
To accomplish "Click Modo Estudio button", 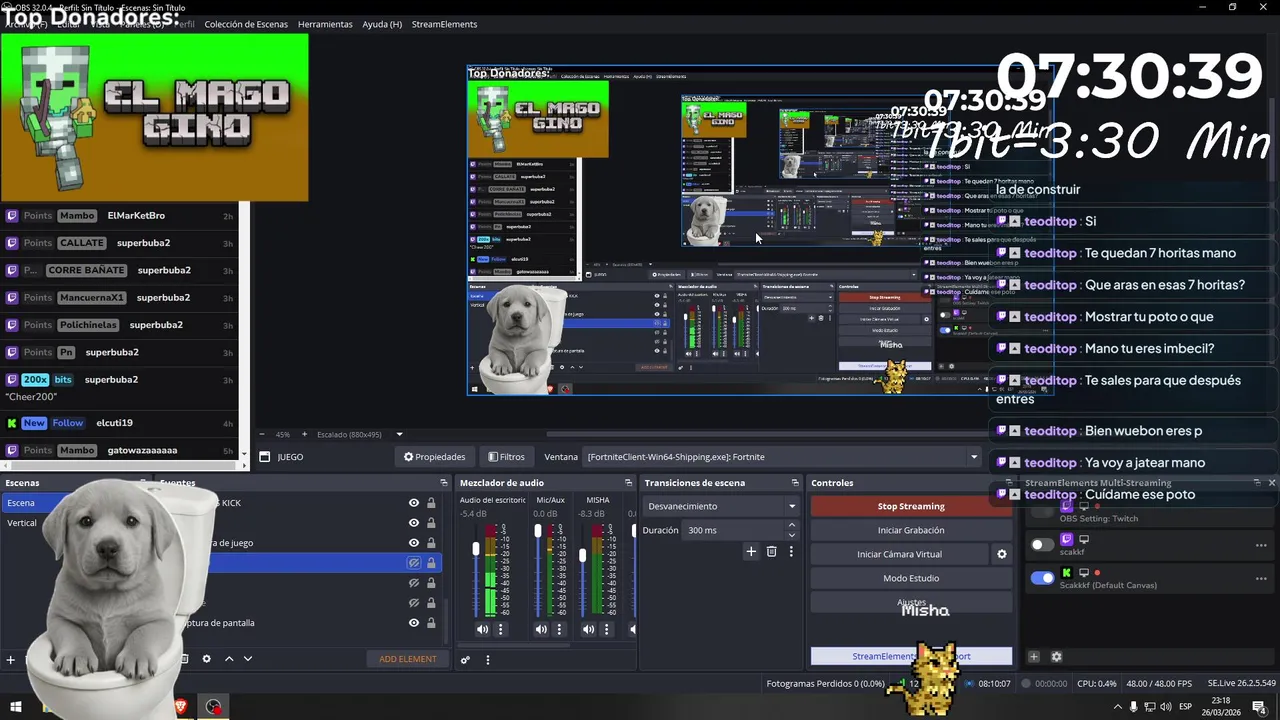I will click(x=911, y=578).
